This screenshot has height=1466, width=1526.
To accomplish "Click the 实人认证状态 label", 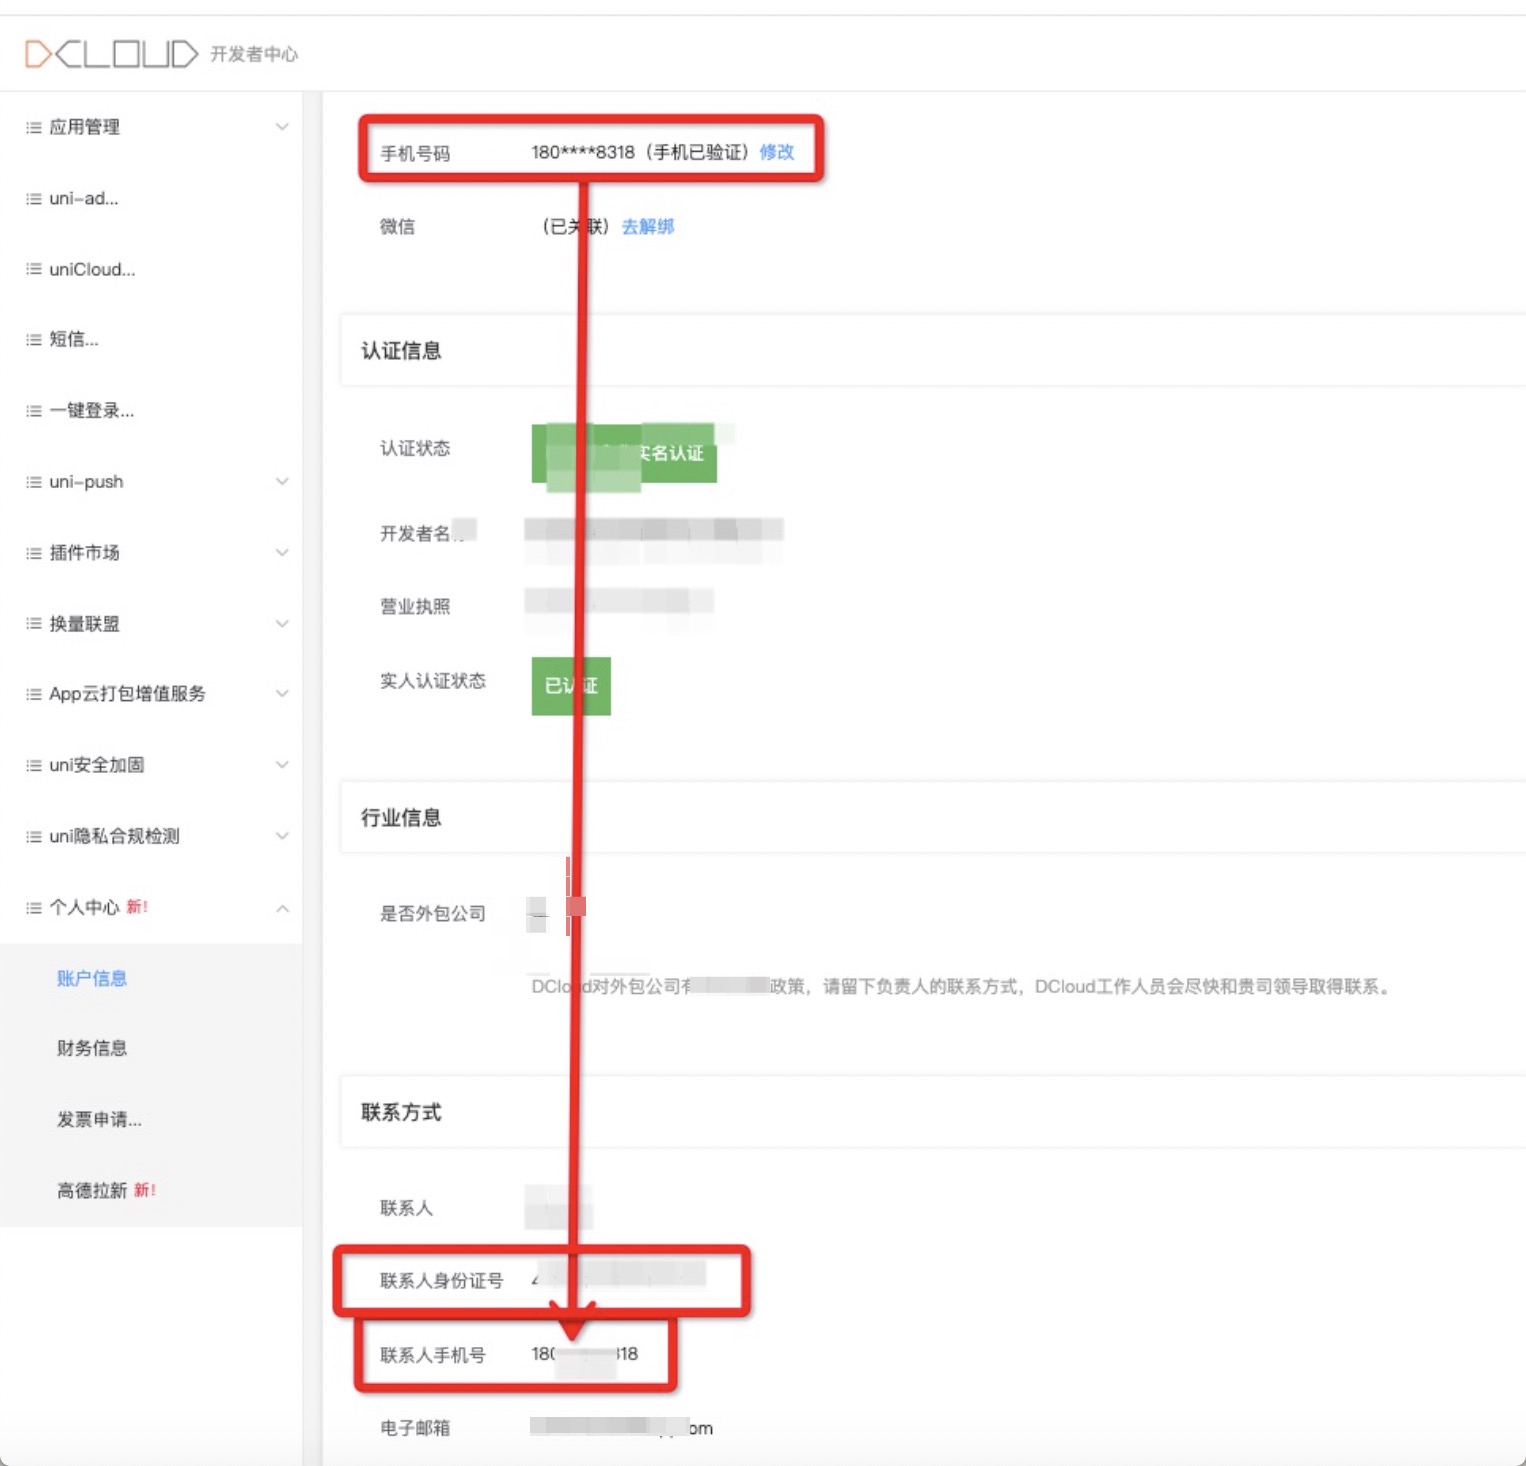I will [433, 681].
